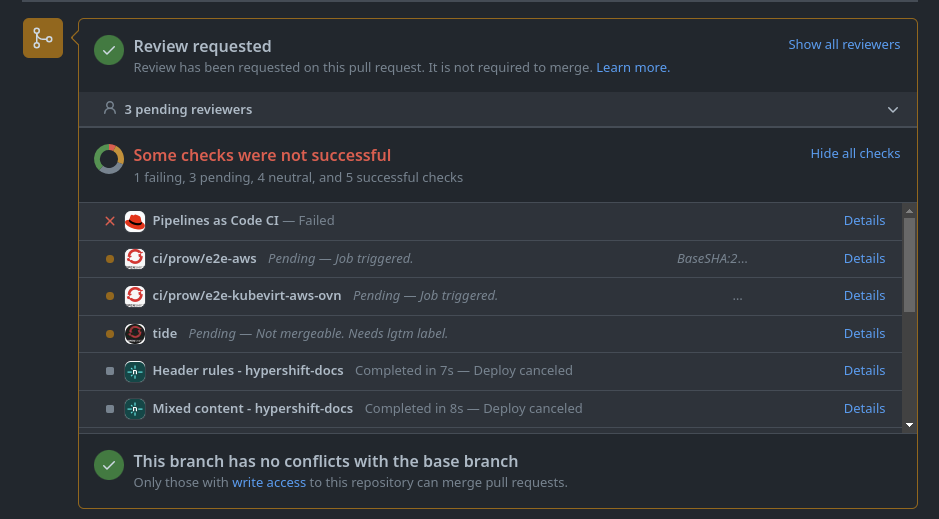Follow the write access link
The width and height of the screenshot is (939, 519).
(x=269, y=483)
